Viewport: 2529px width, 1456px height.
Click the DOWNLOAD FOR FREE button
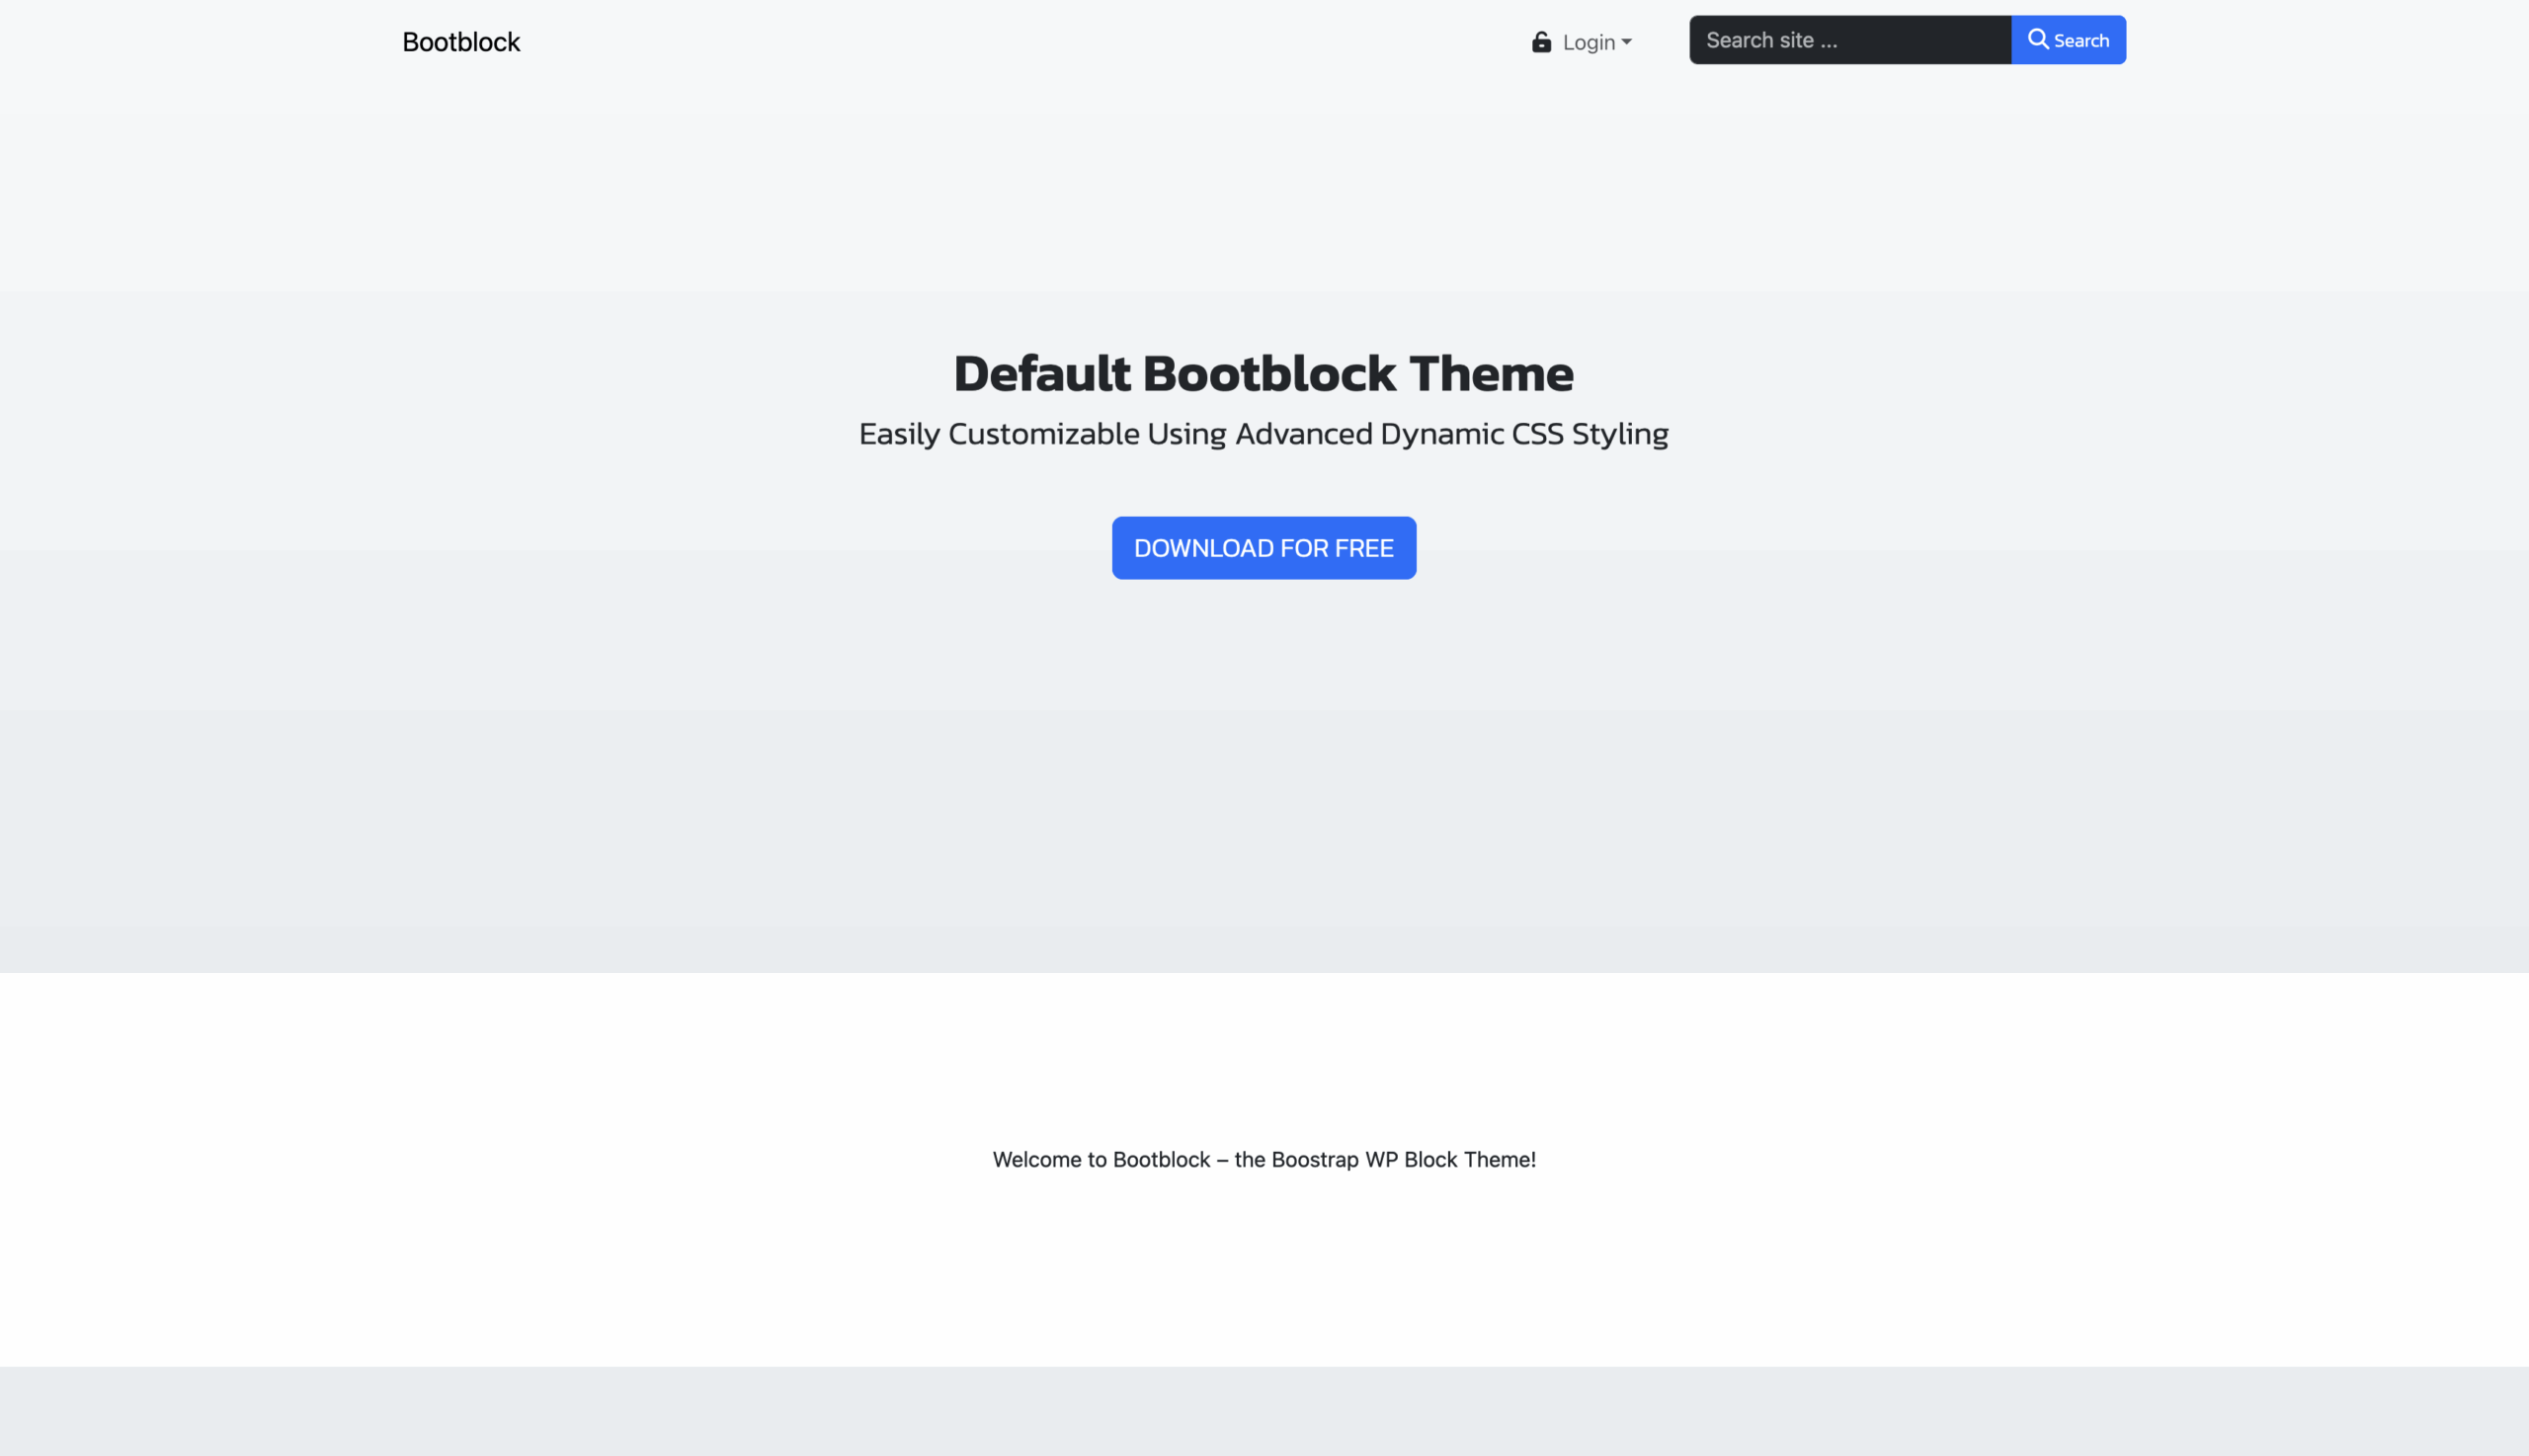tap(1264, 548)
